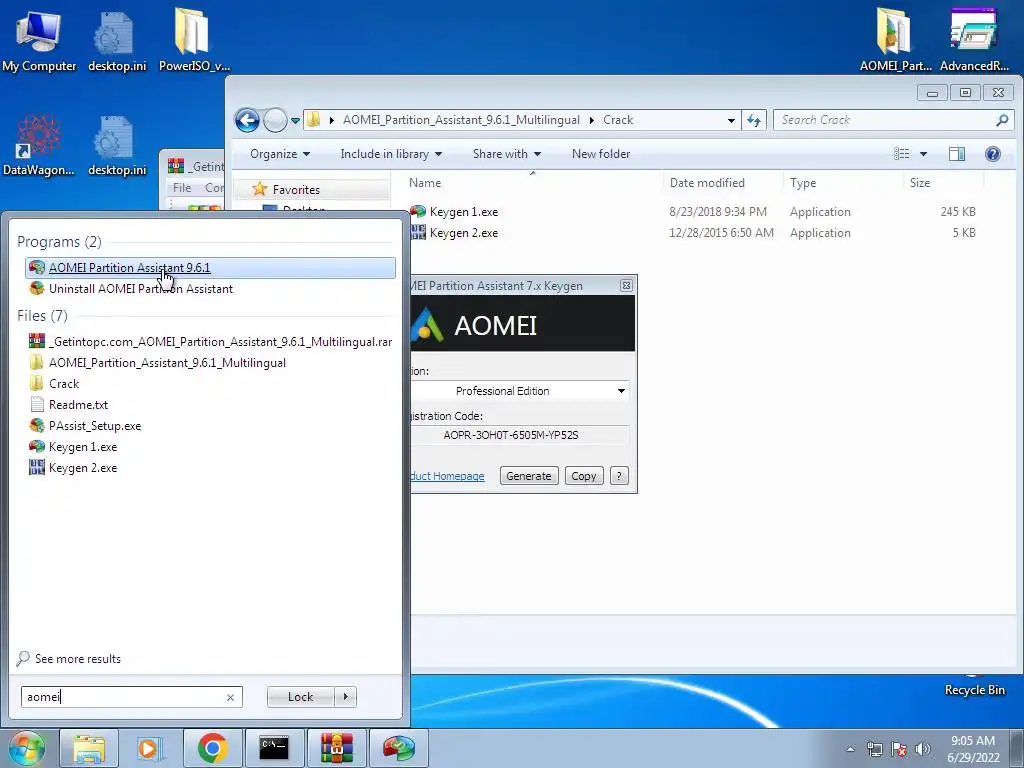Select Favorites in the navigation pane

click(x=296, y=190)
